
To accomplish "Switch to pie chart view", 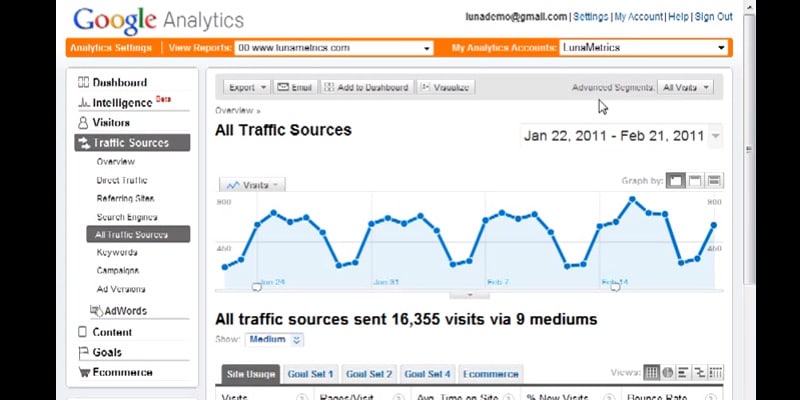I will pyautogui.click(x=667, y=372).
